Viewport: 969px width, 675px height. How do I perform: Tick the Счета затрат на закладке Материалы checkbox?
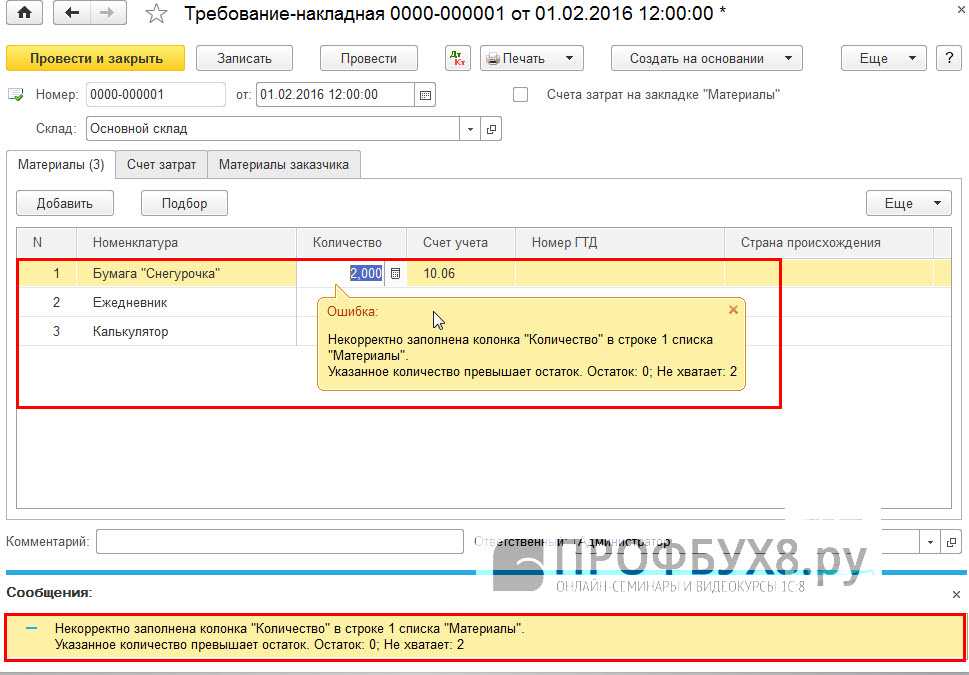(521, 95)
